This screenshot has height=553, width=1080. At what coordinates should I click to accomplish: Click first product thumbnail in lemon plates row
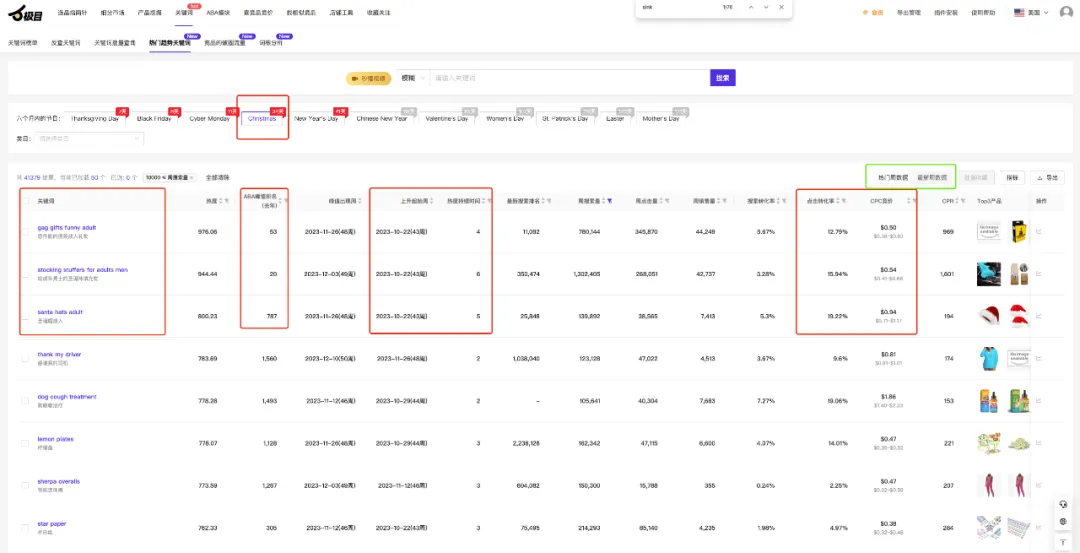point(989,444)
